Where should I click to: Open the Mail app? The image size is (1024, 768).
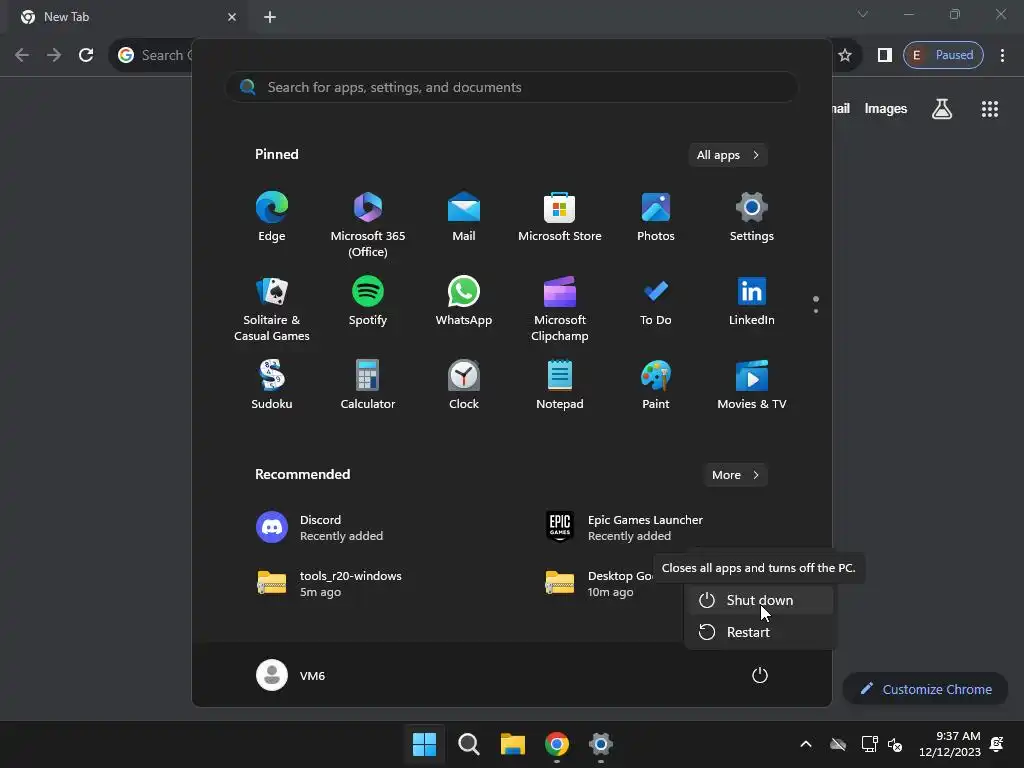[464, 217]
